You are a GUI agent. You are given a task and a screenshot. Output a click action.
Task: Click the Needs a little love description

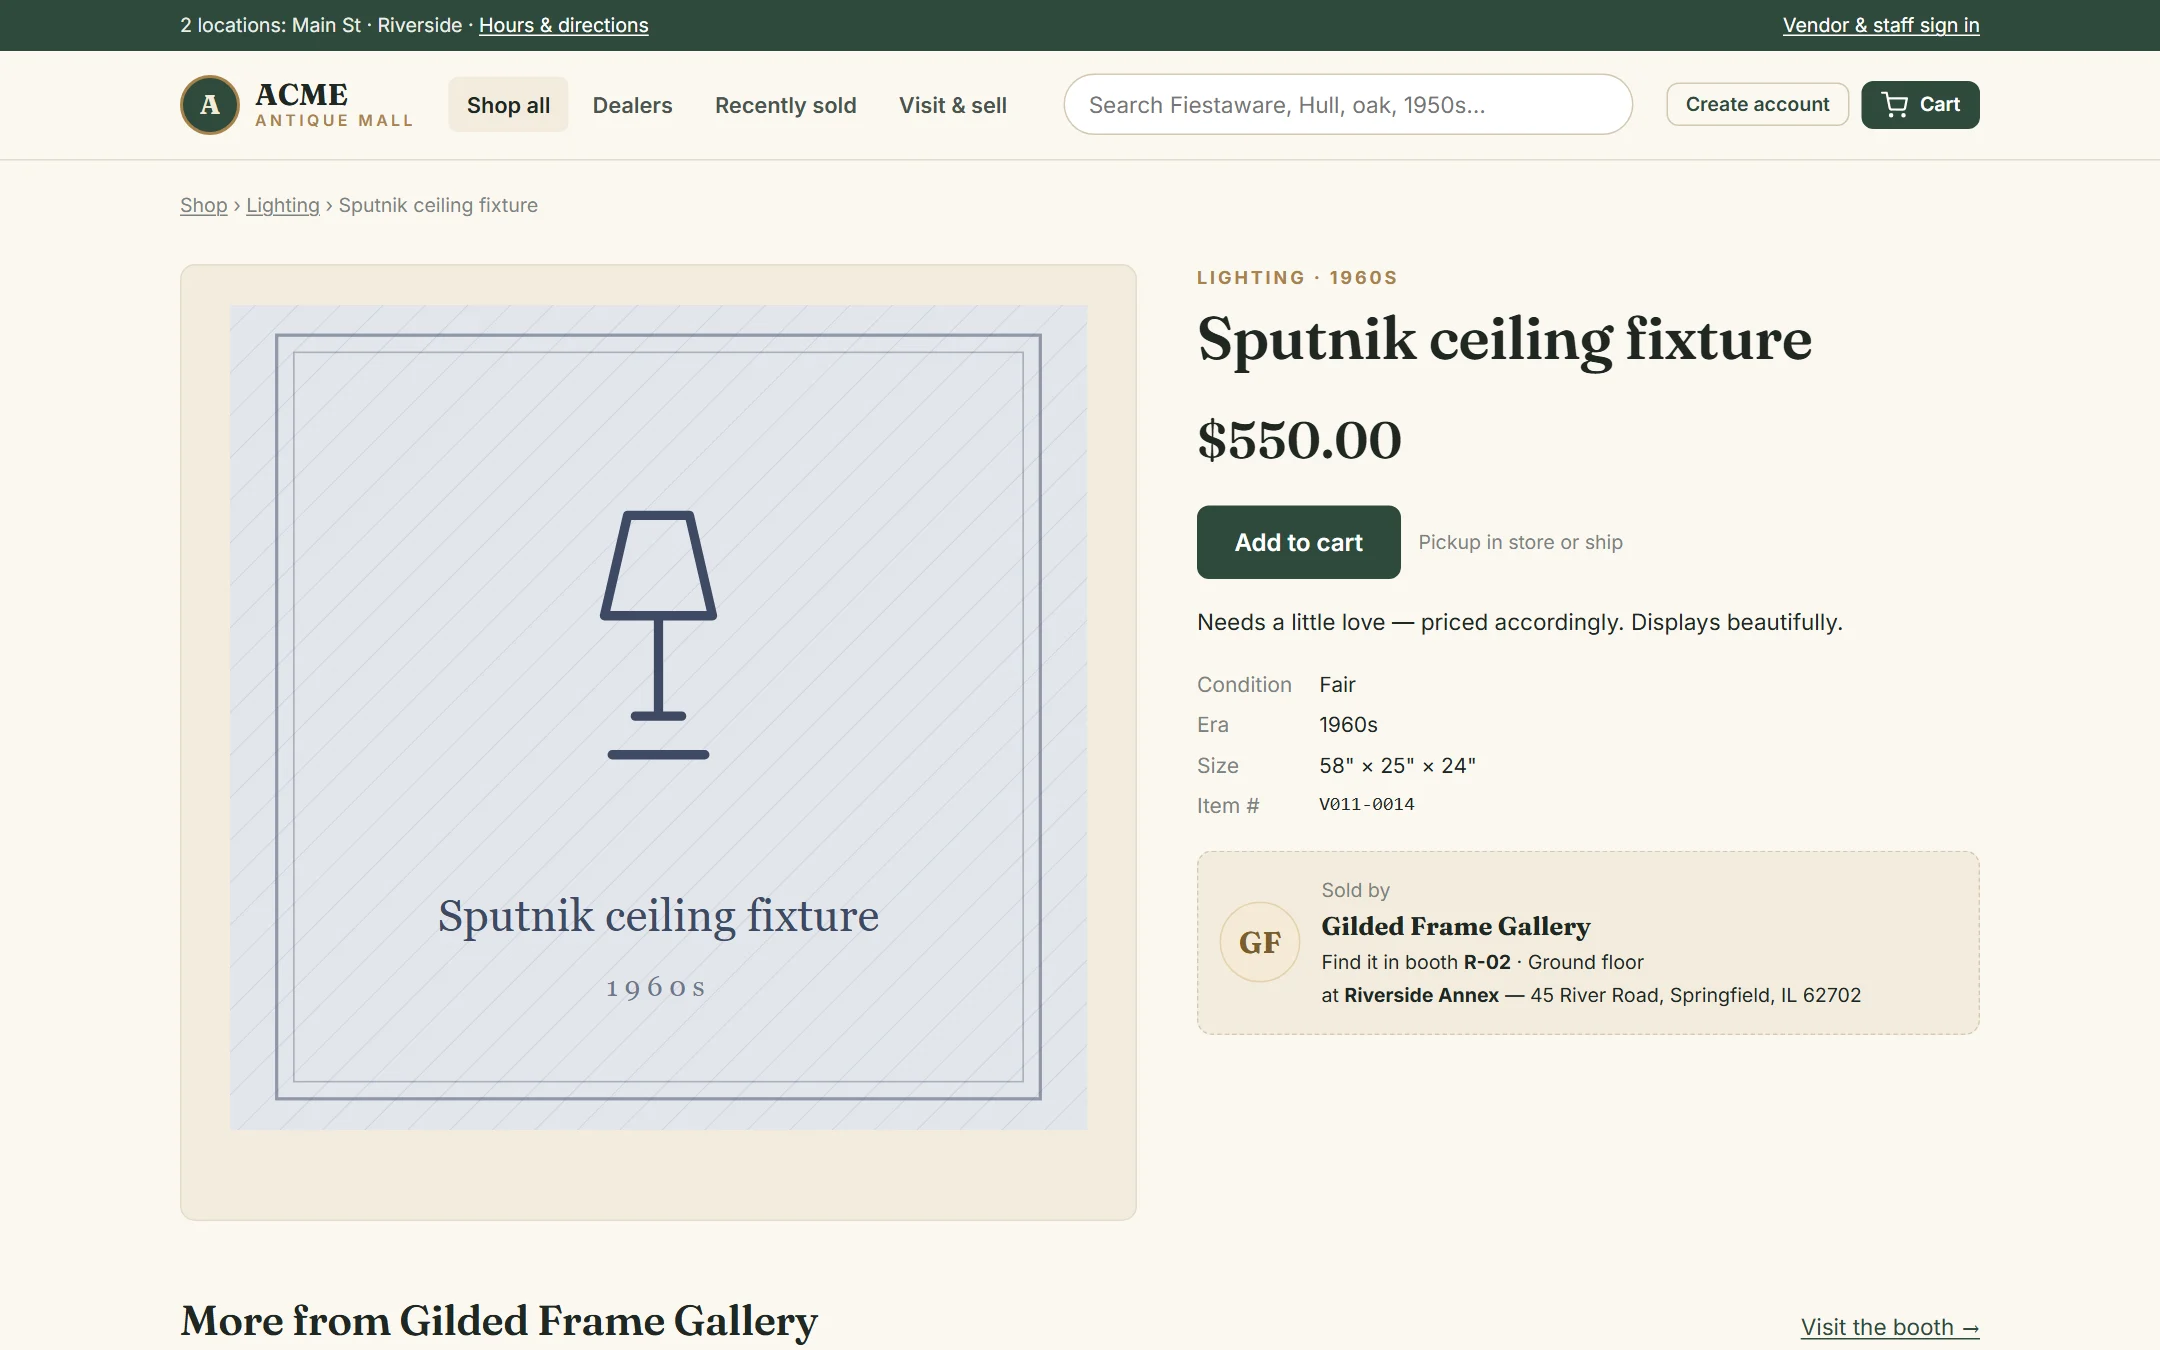1519,622
